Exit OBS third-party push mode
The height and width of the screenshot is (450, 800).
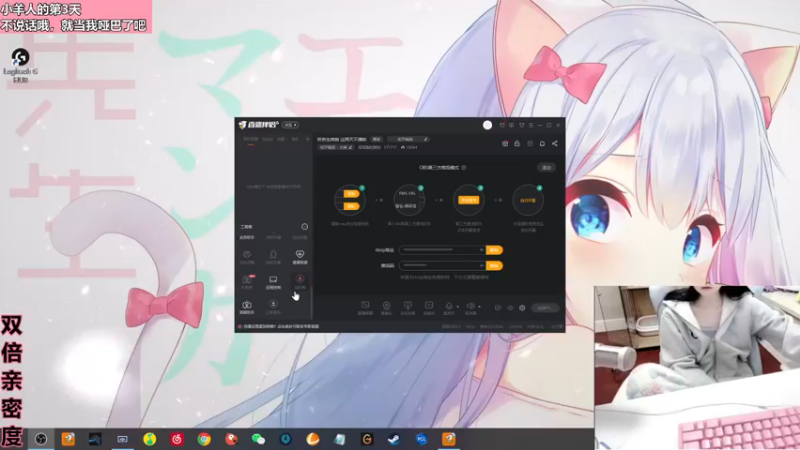pyautogui.click(x=546, y=167)
